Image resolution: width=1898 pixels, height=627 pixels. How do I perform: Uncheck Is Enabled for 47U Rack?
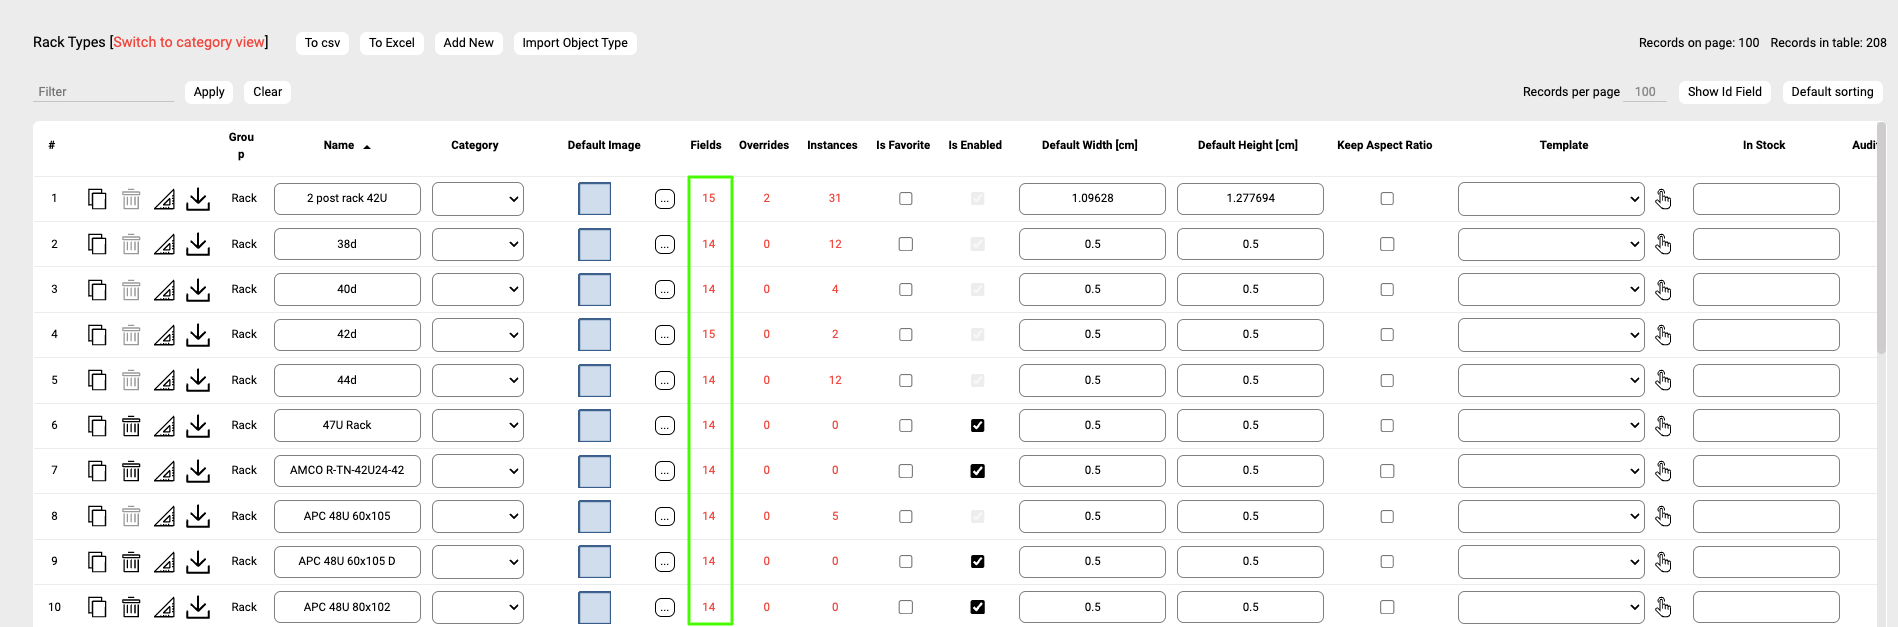coord(977,426)
